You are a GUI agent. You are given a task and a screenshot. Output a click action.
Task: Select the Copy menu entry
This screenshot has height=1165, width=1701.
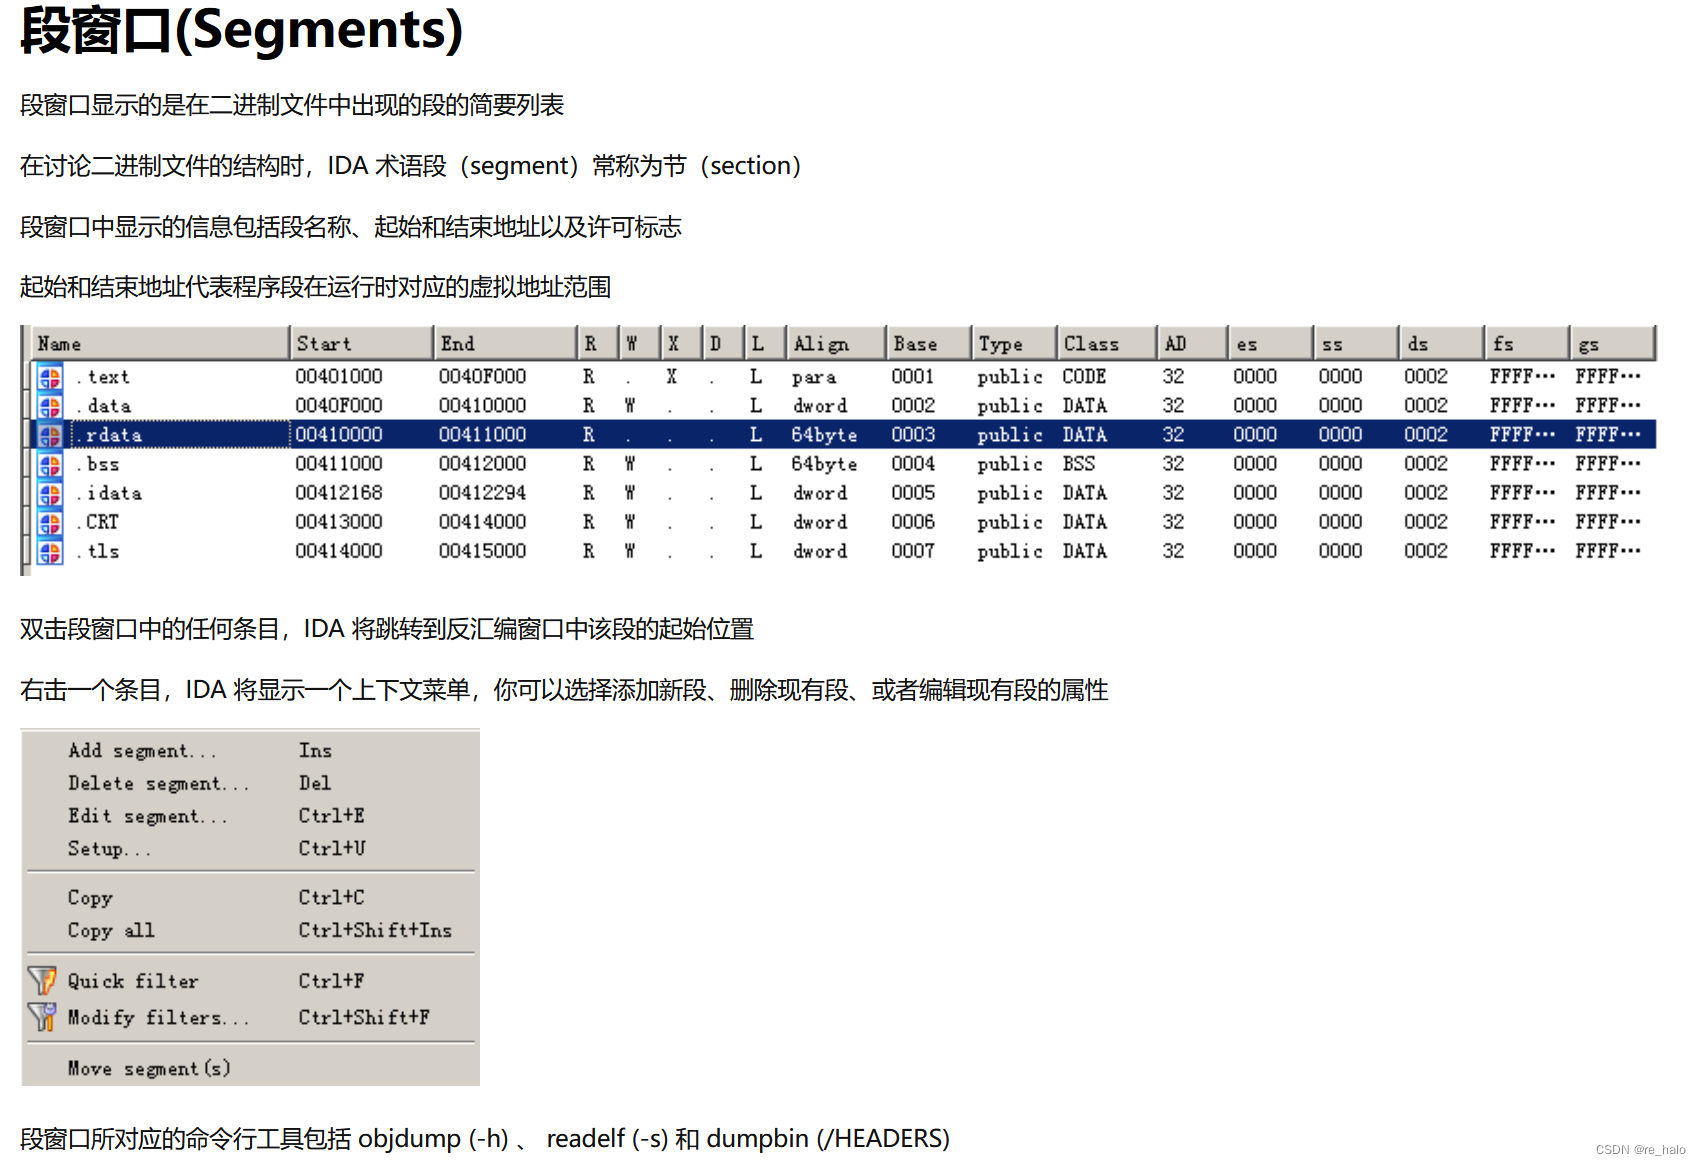(x=89, y=897)
